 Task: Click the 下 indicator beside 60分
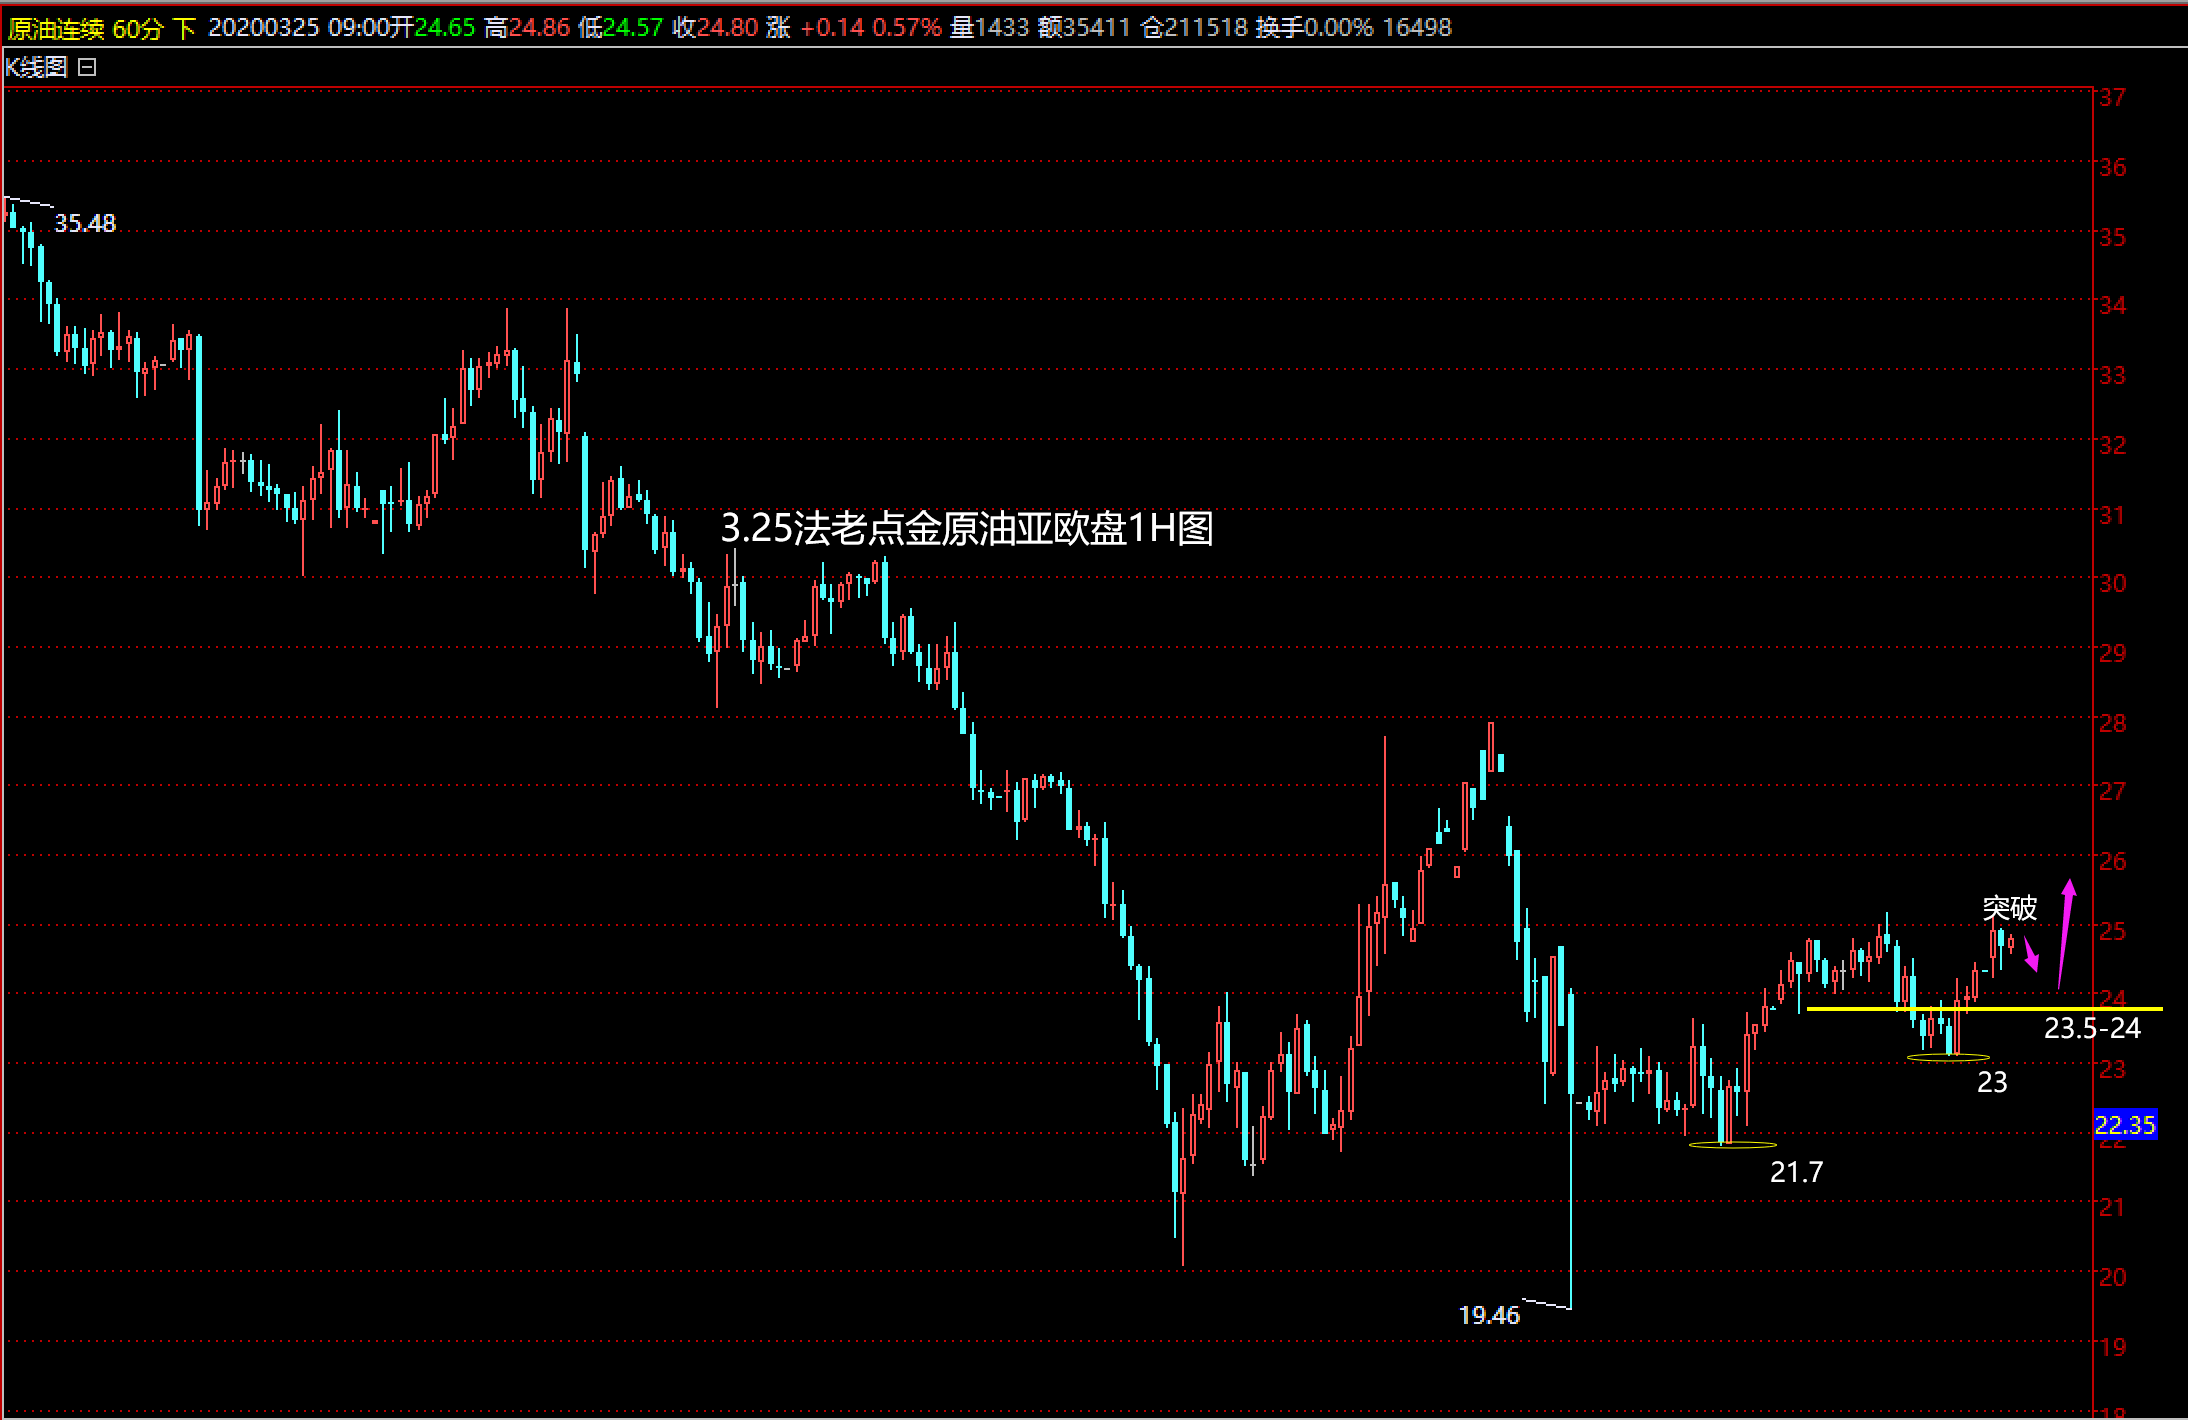point(184,28)
